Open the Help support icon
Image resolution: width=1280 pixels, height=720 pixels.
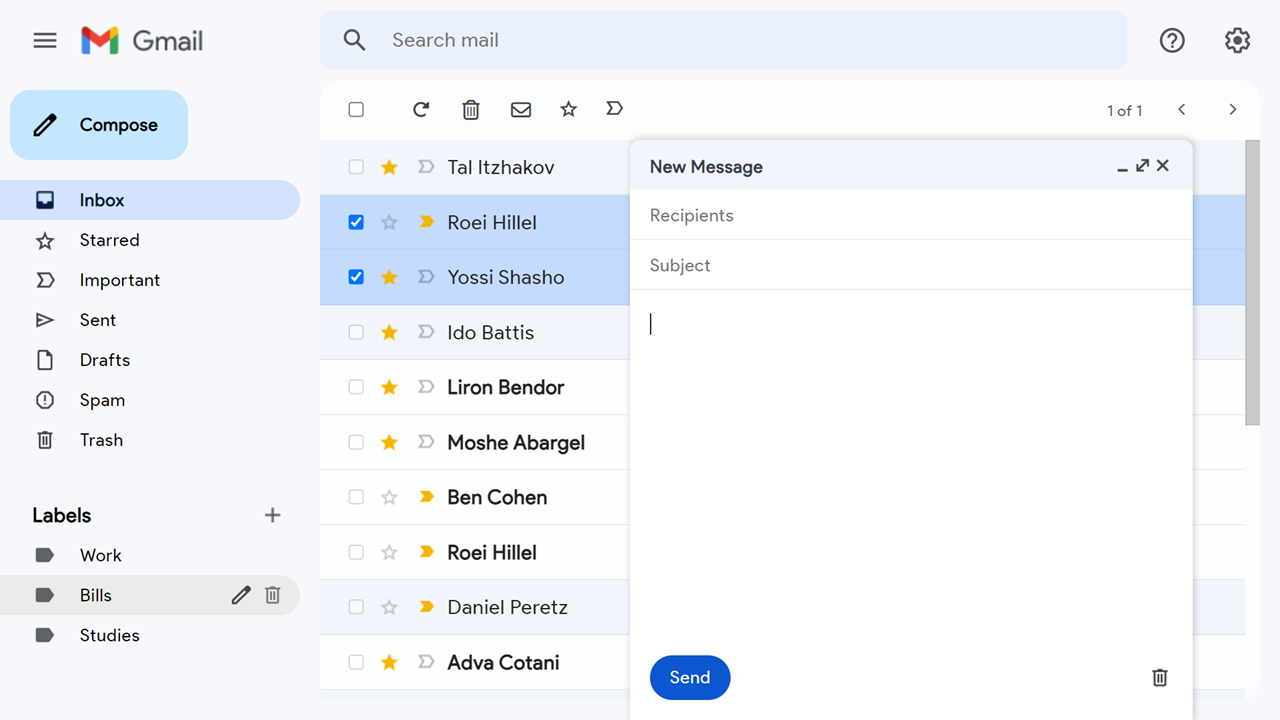pyautogui.click(x=1172, y=40)
